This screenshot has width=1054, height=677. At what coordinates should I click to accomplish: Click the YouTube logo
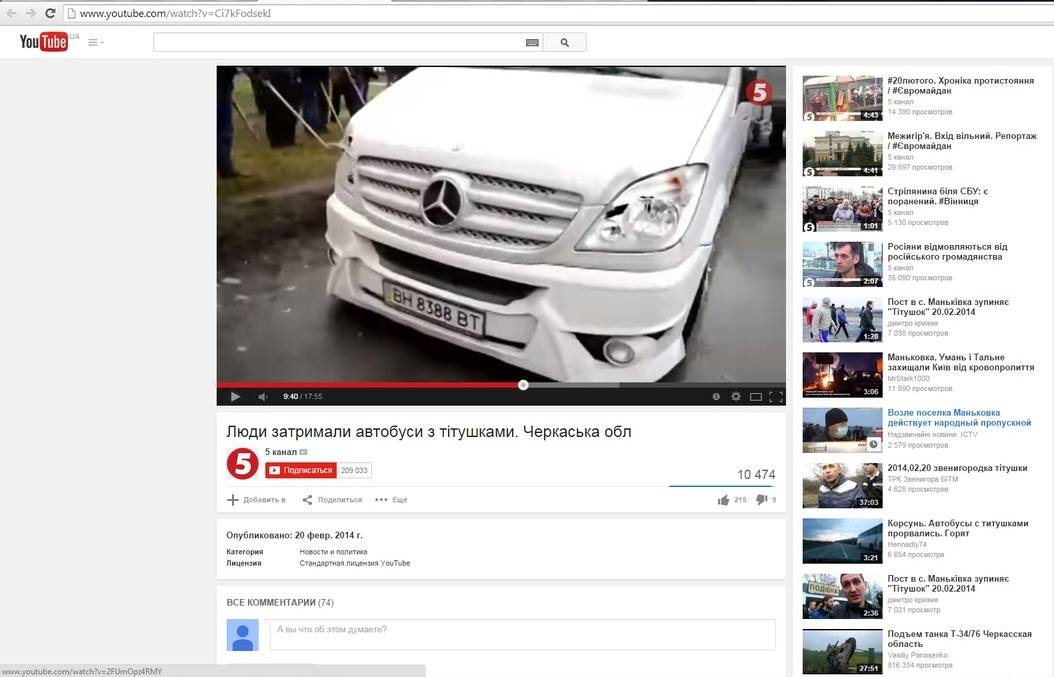[44, 41]
